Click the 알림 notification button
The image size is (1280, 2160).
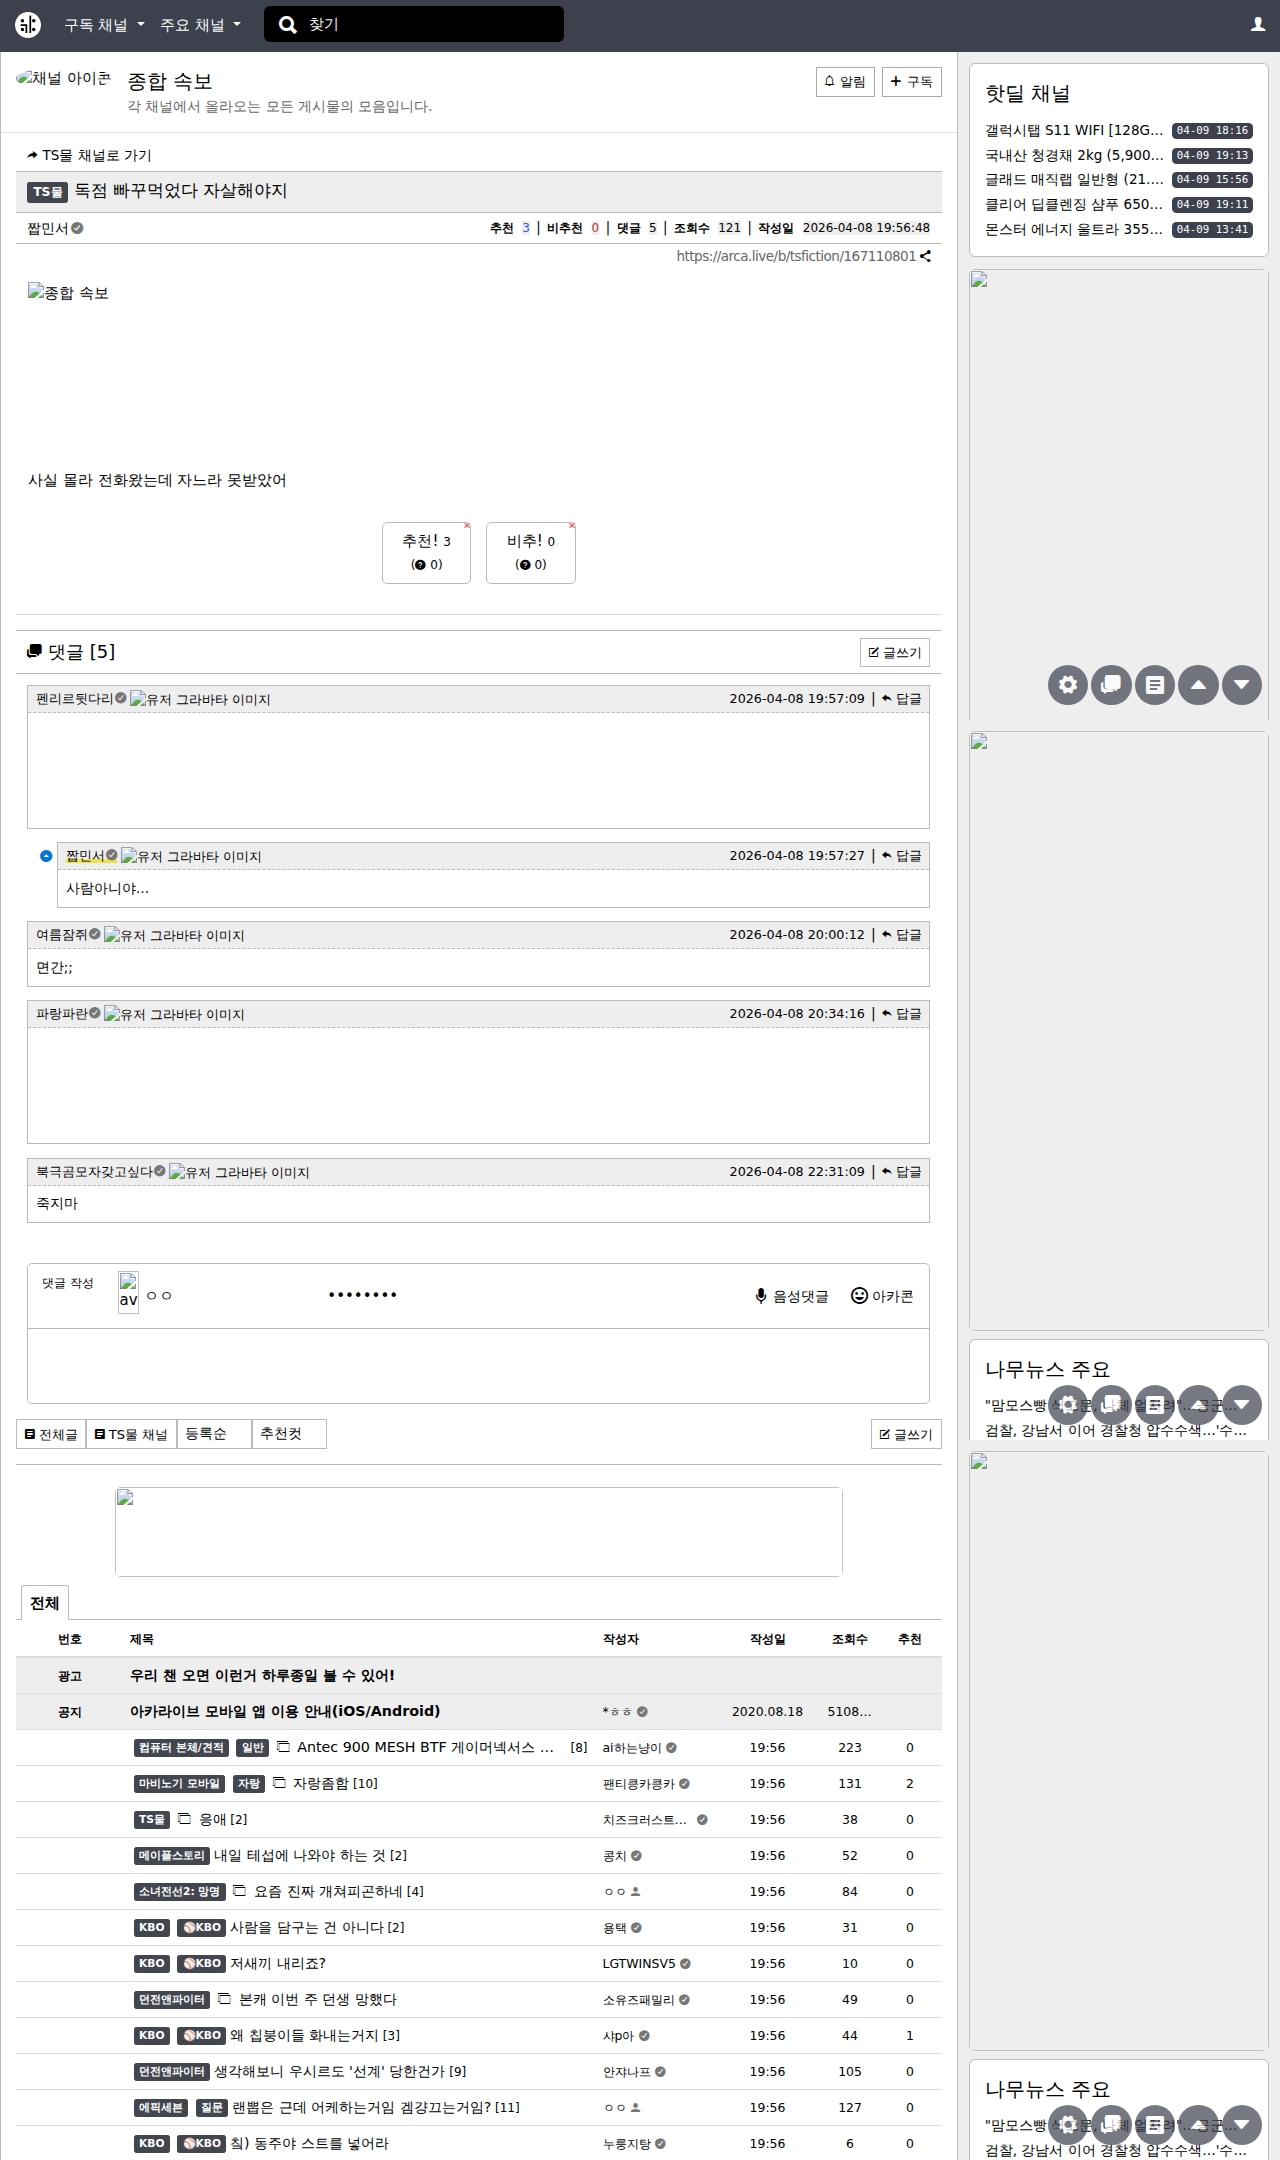845,82
